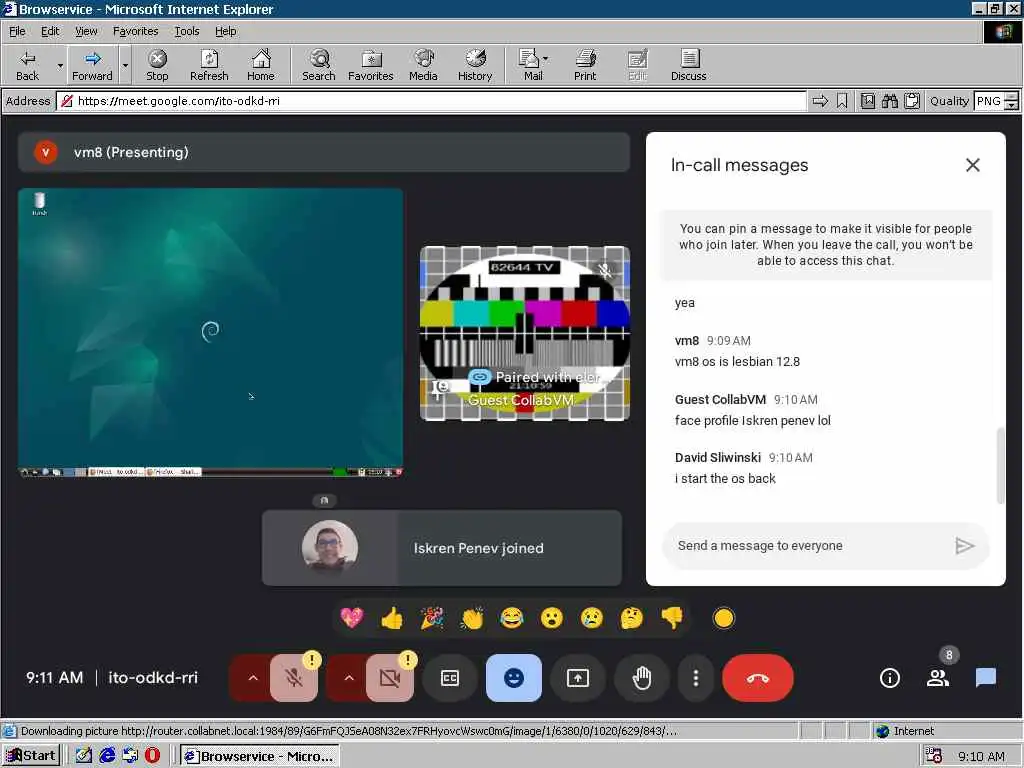Send the clapping hands reaction
Viewport: 1024px width, 768px height.
472,618
